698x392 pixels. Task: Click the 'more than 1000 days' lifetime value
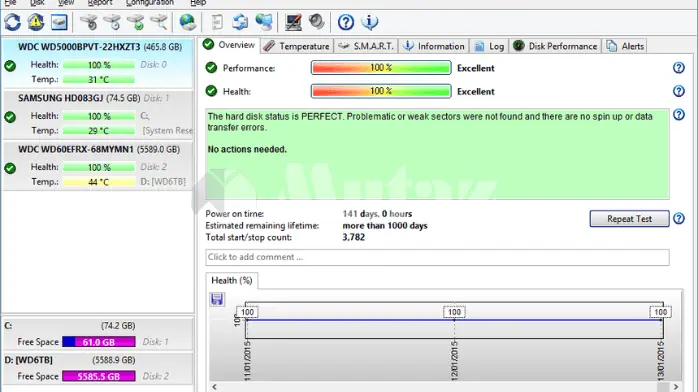[x=385, y=226]
